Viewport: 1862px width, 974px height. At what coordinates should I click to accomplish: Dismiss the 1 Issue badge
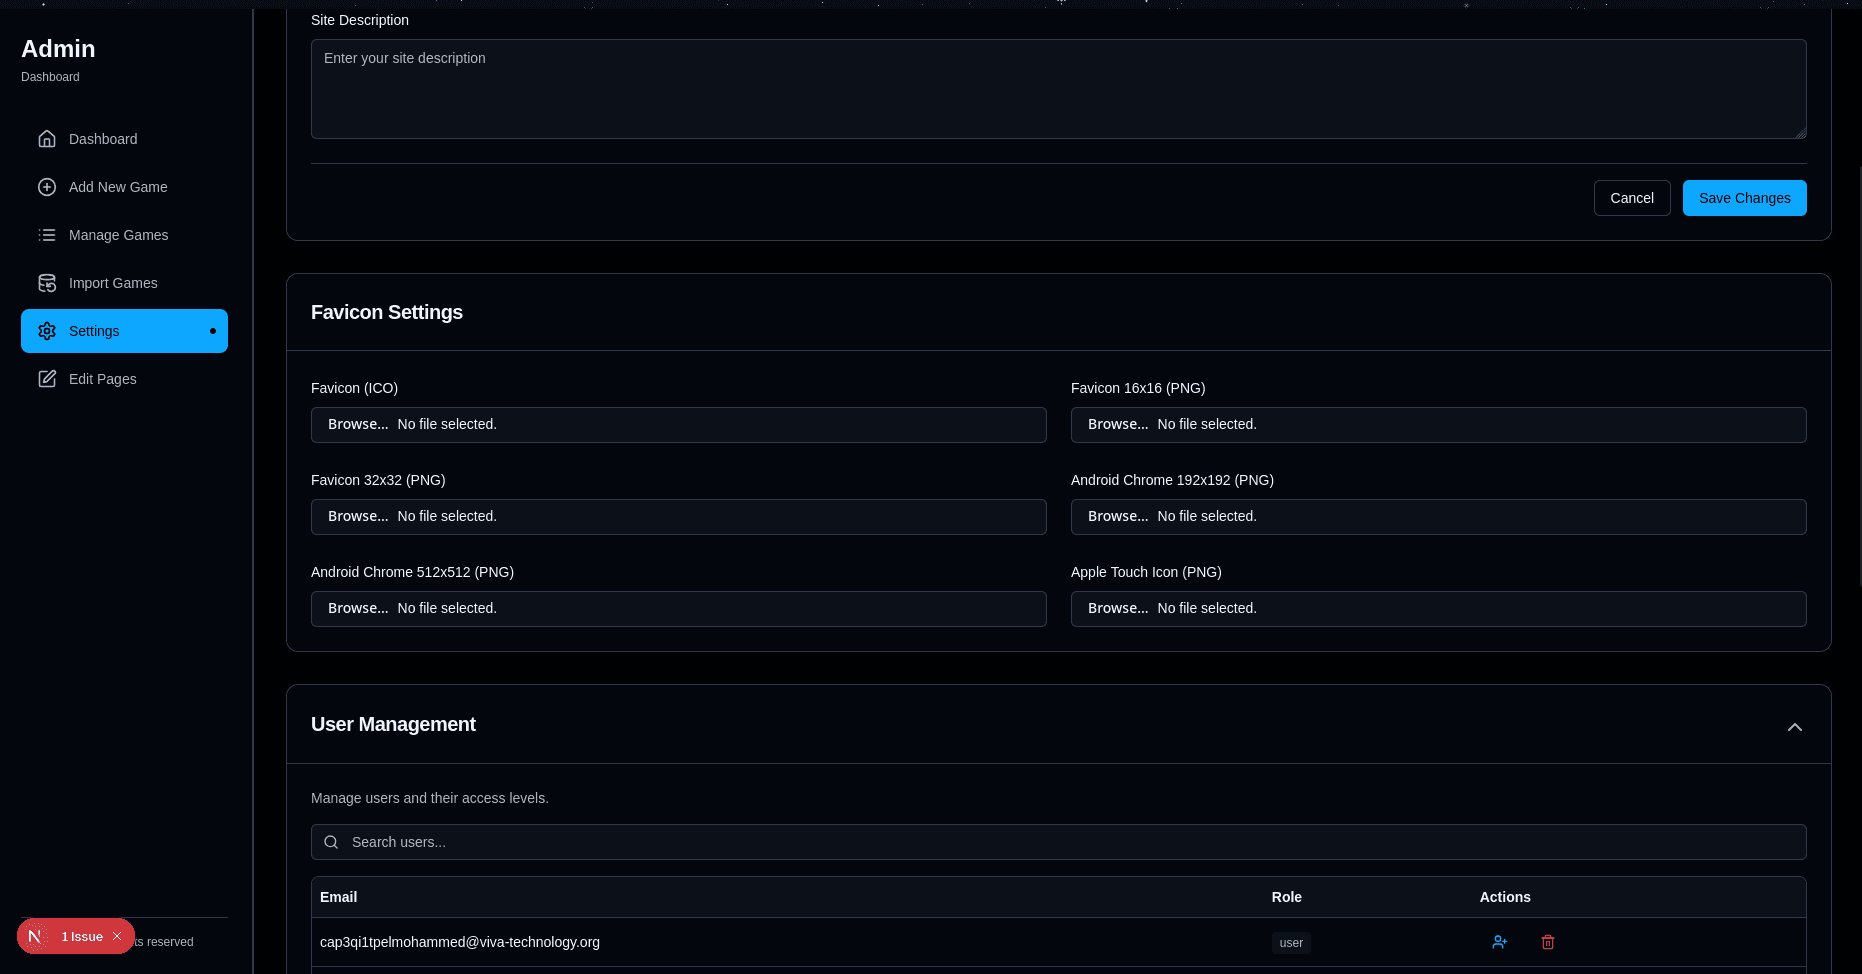pyautogui.click(x=117, y=937)
